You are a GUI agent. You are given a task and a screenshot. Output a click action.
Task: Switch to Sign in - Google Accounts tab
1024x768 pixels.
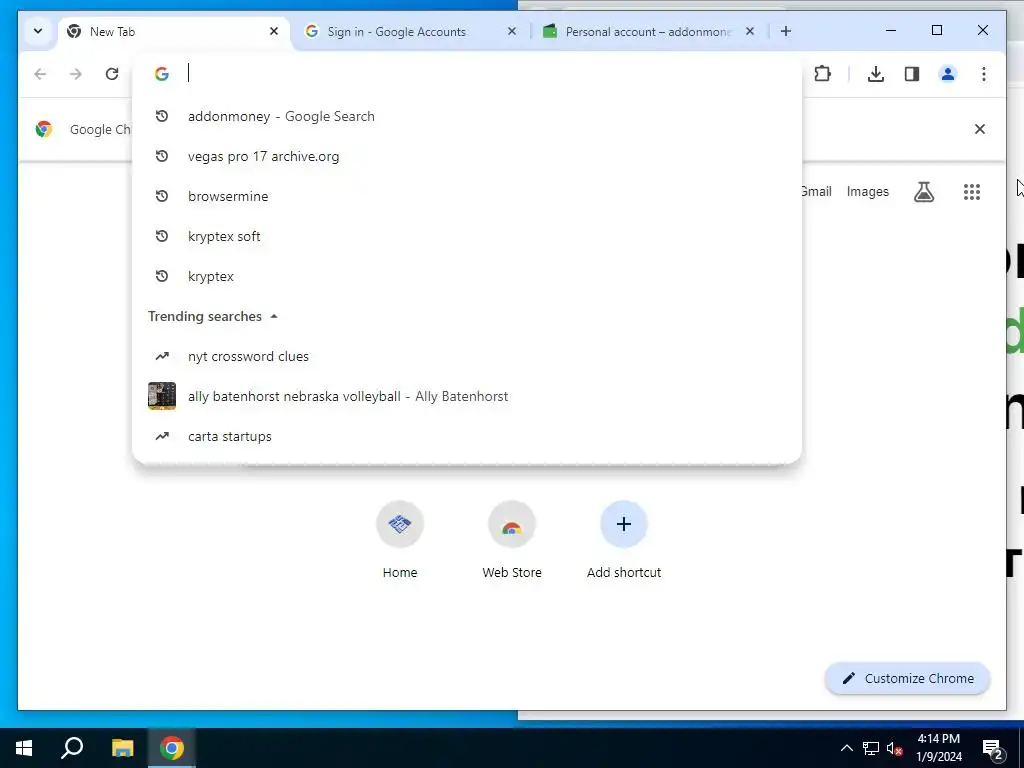pyautogui.click(x=412, y=31)
